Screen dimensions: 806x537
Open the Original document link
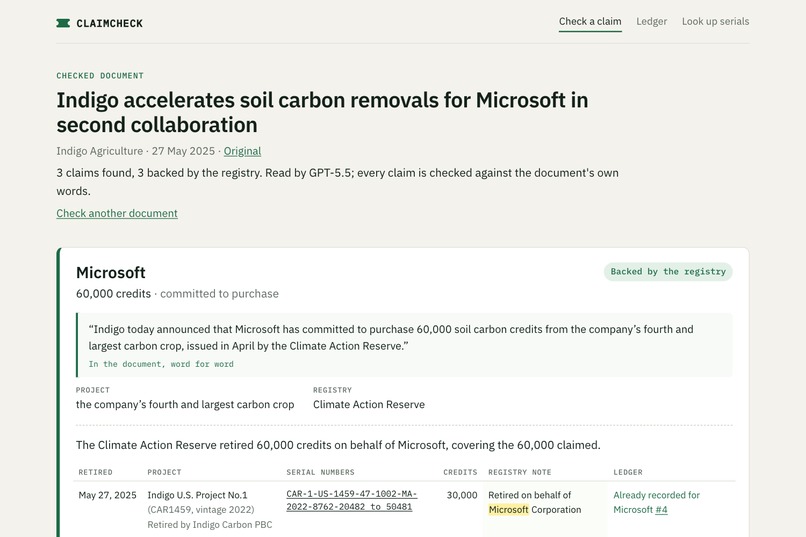click(242, 151)
